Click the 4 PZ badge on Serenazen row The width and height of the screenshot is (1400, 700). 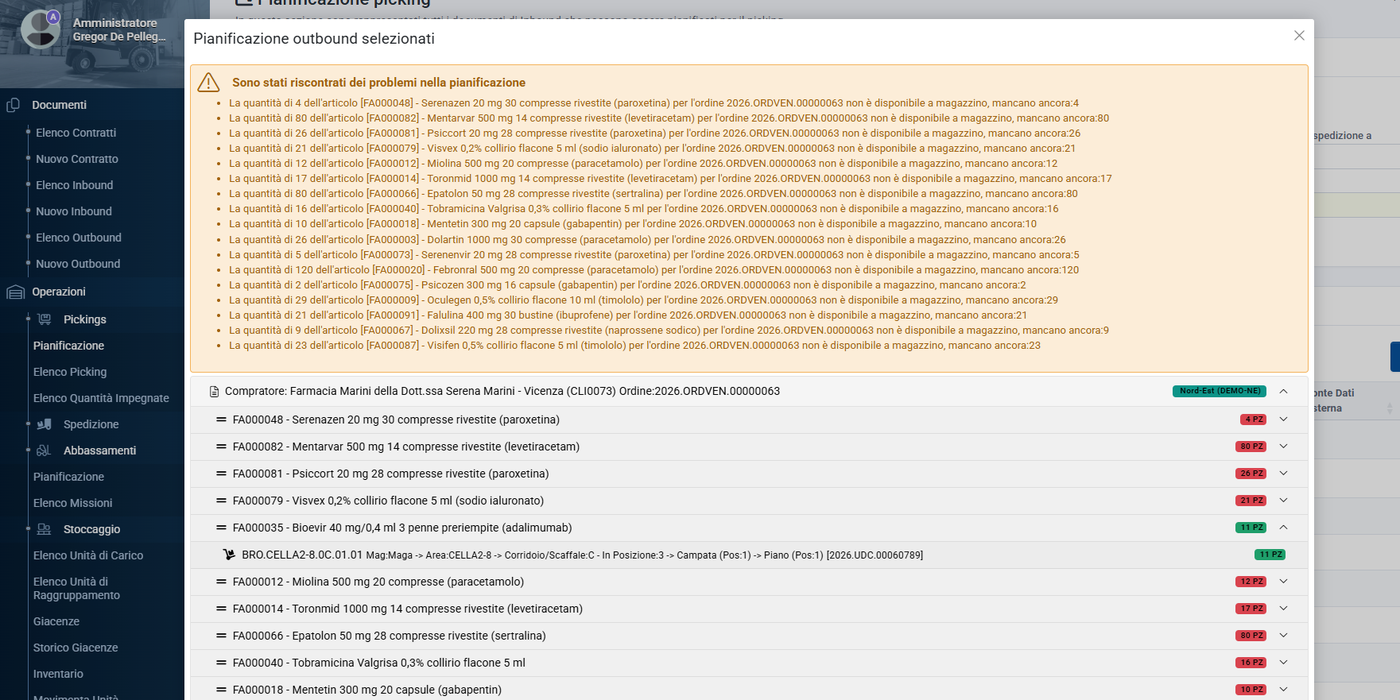pyautogui.click(x=1253, y=419)
